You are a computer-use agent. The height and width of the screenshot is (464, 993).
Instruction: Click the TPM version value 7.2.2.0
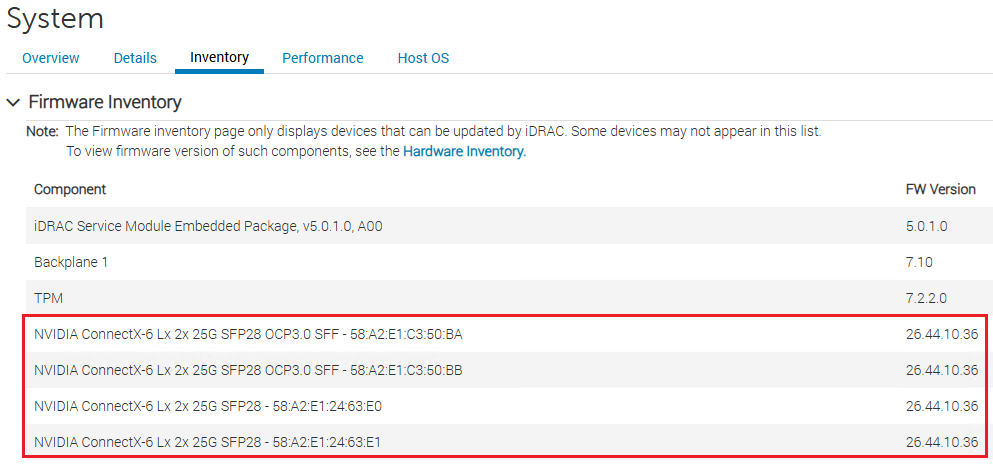(928, 298)
